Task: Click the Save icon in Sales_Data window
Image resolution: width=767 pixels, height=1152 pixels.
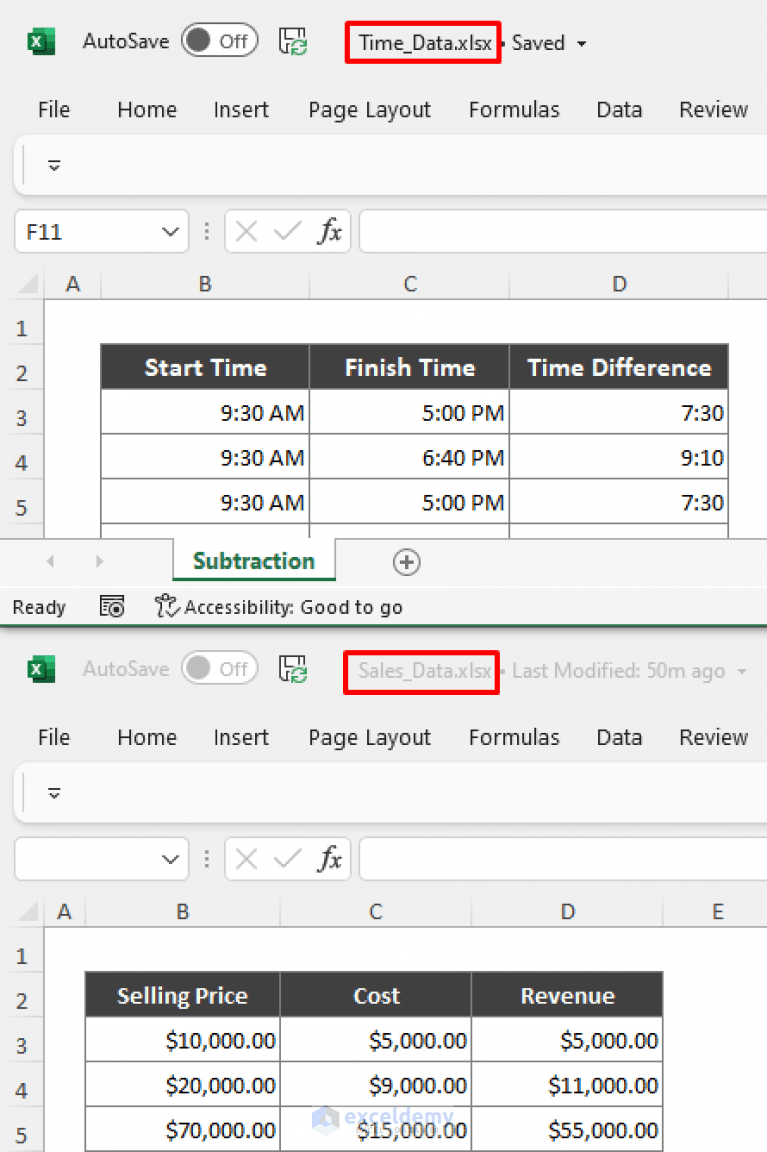Action: (x=293, y=668)
